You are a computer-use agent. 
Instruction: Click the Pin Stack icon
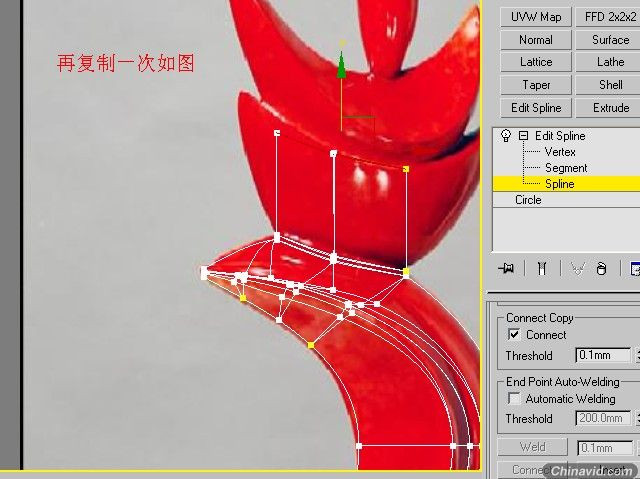(x=508, y=268)
